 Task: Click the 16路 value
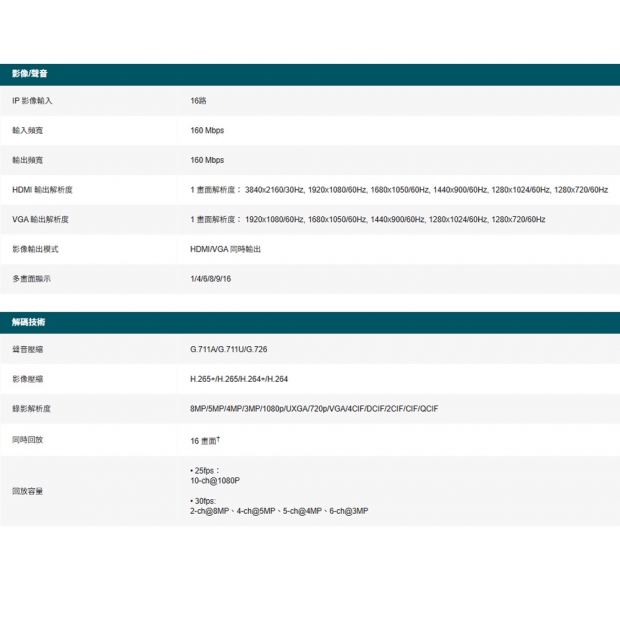click(x=198, y=101)
